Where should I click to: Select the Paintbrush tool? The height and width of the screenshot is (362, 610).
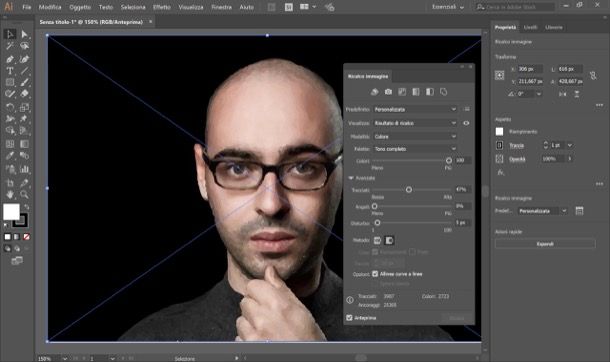24,82
